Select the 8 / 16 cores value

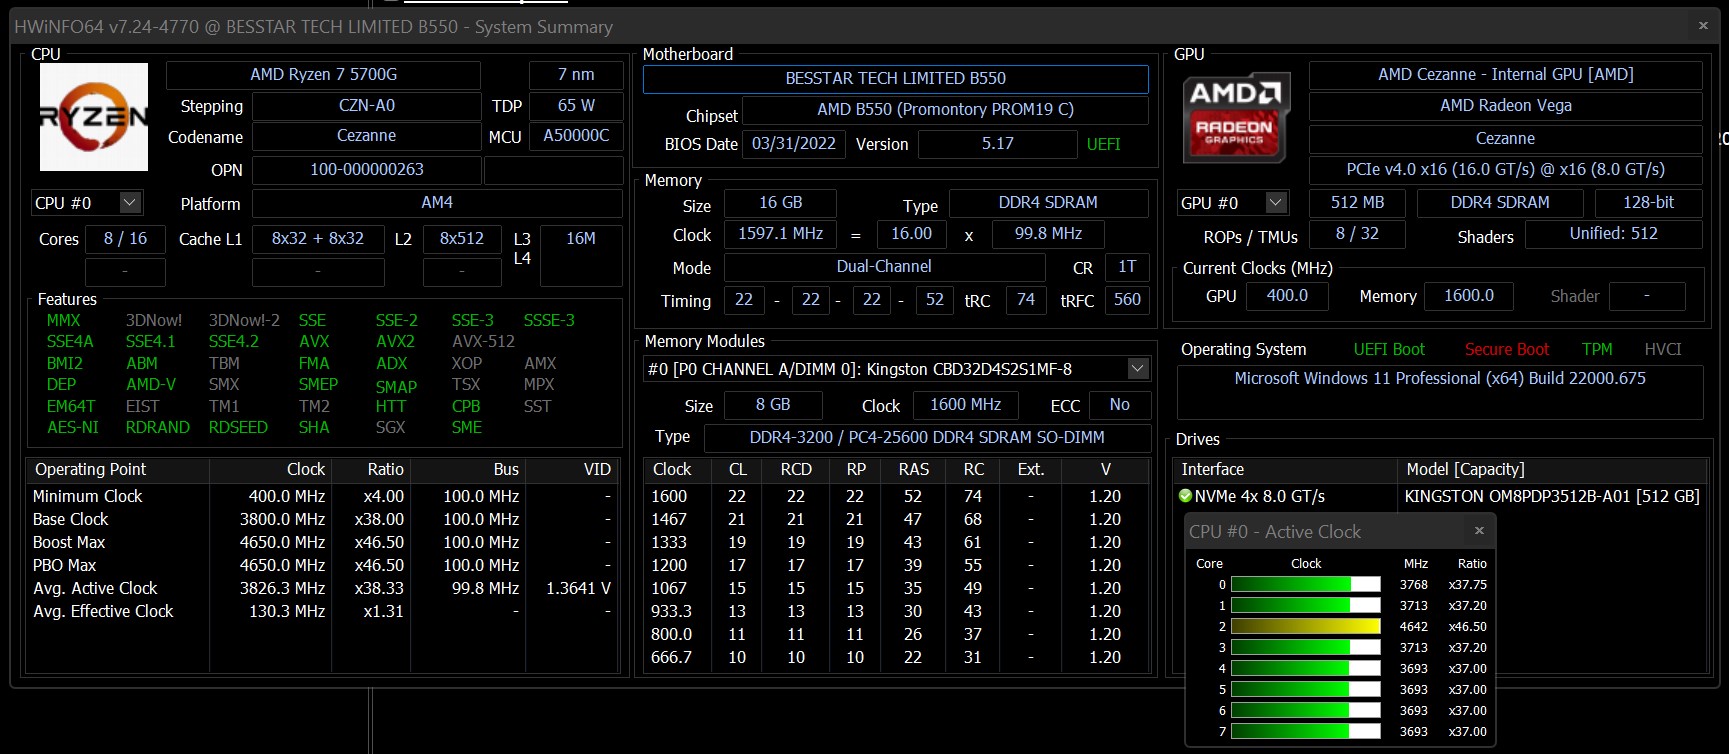tap(125, 239)
